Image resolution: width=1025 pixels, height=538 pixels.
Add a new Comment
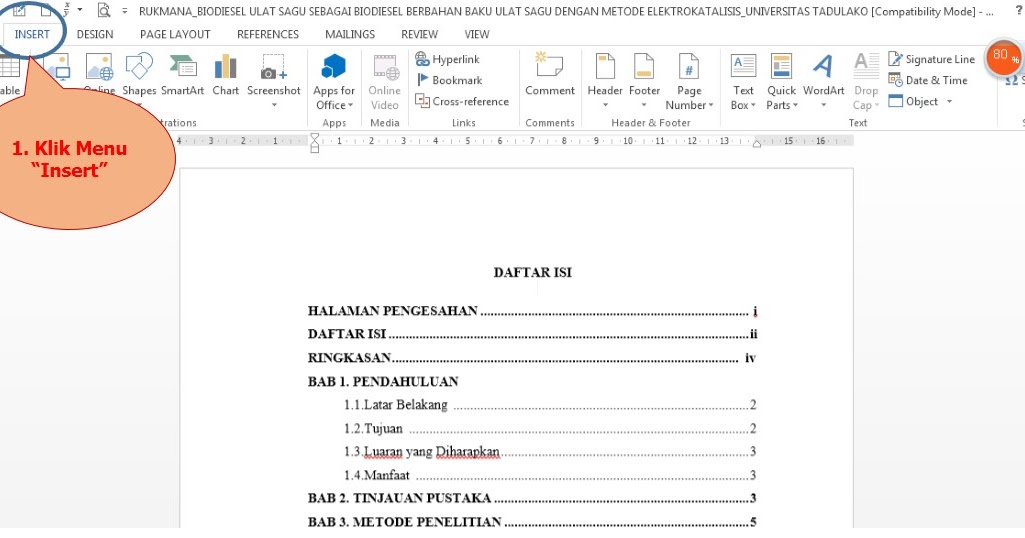(x=550, y=75)
